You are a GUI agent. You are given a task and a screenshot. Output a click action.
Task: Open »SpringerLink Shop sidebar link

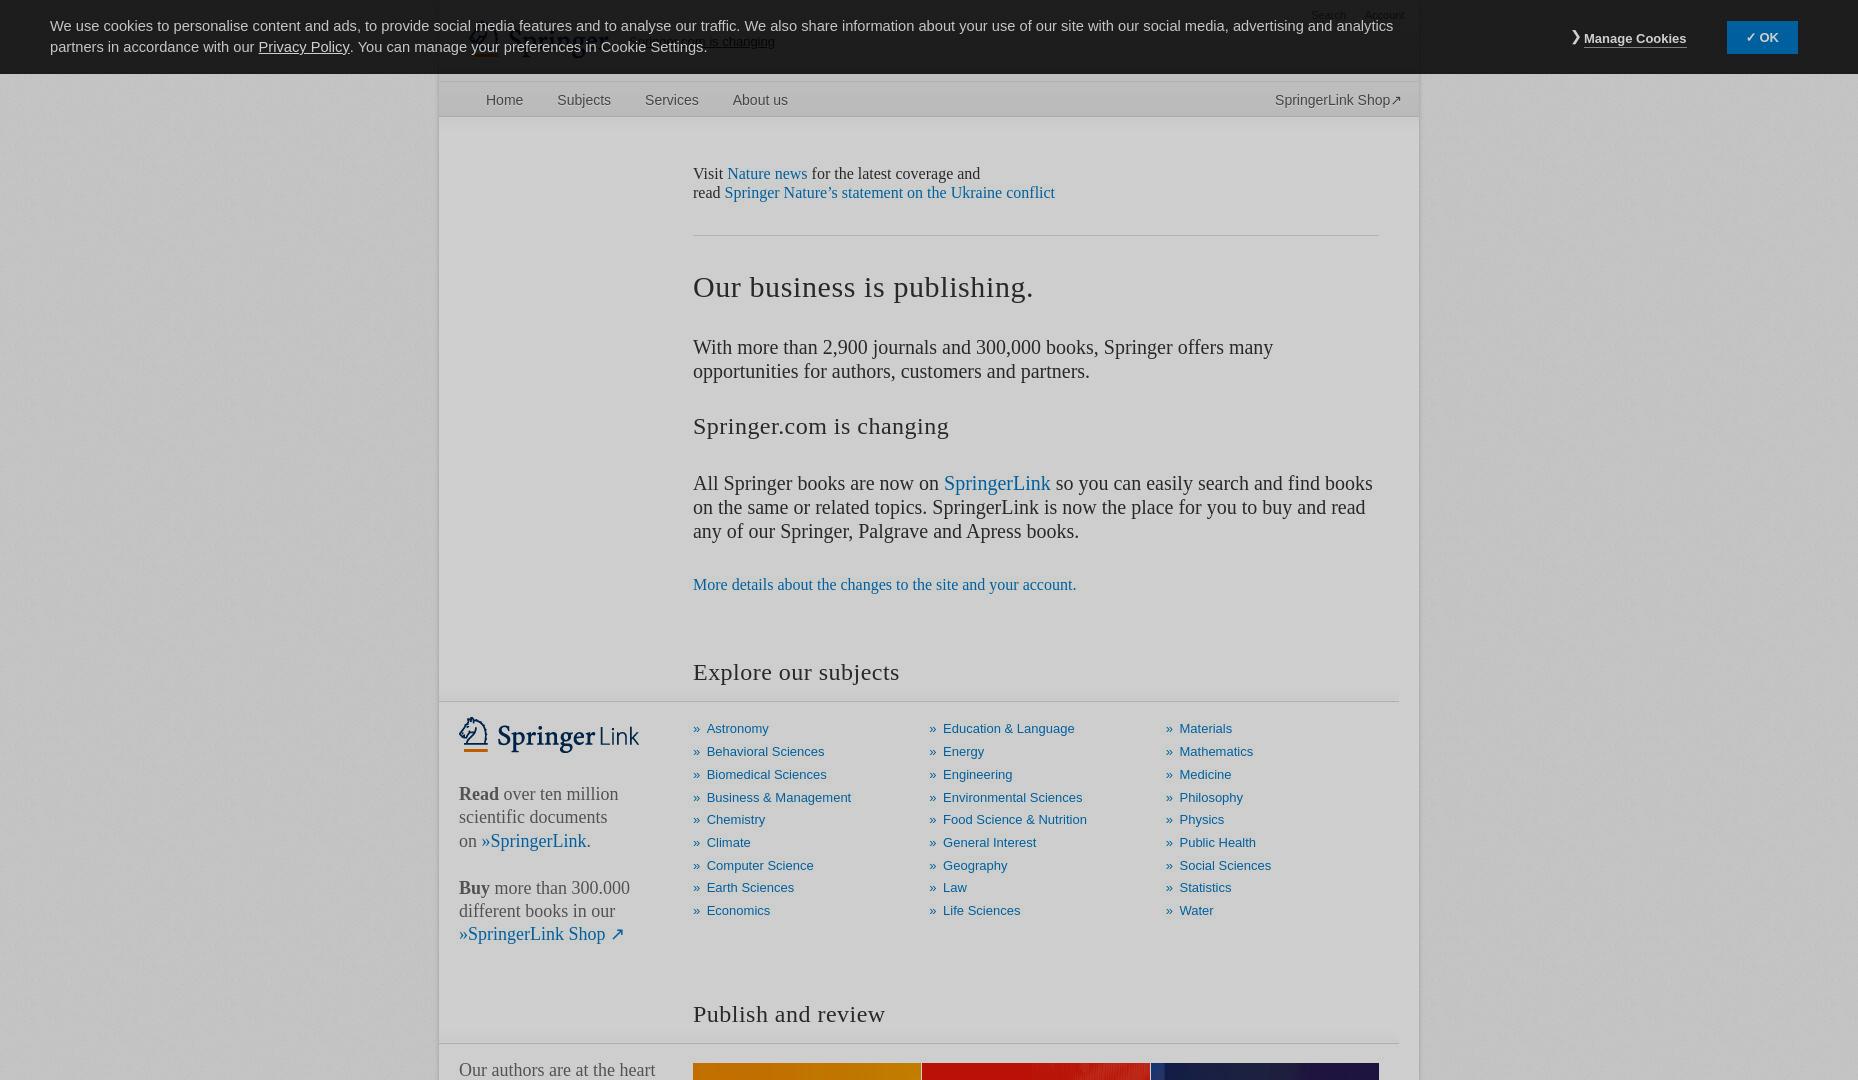pyautogui.click(x=541, y=934)
